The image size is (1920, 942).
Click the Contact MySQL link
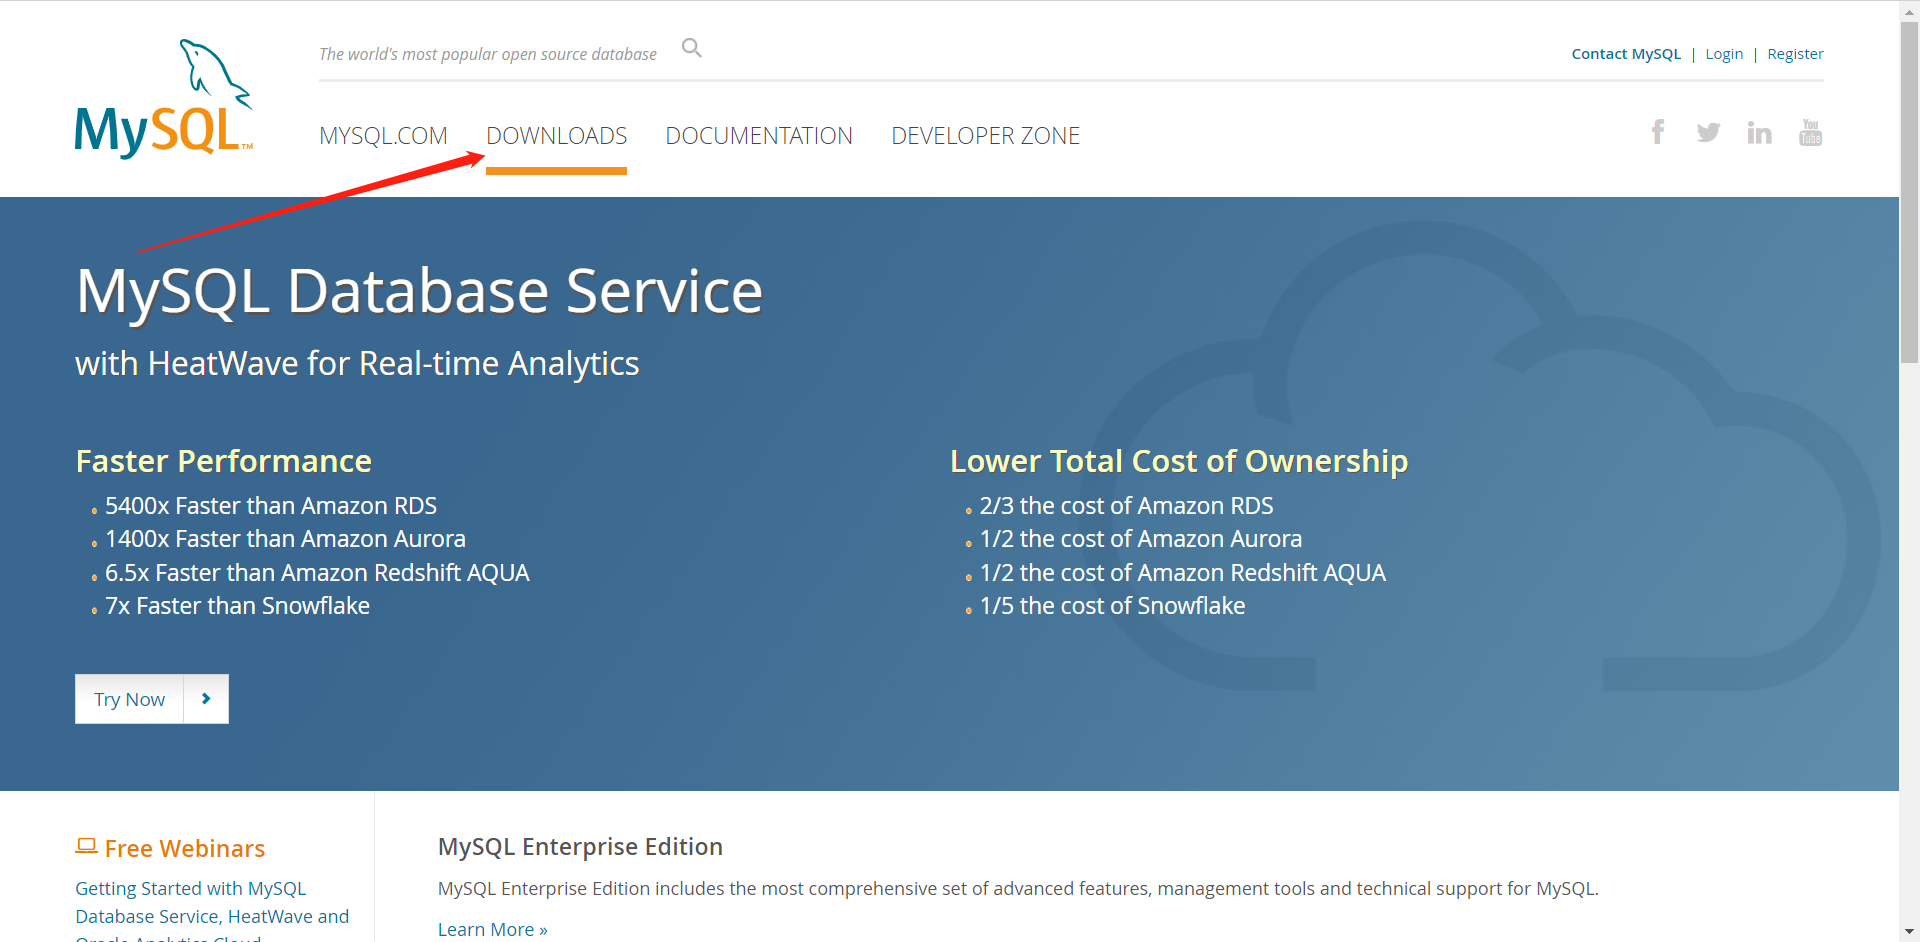[1626, 54]
